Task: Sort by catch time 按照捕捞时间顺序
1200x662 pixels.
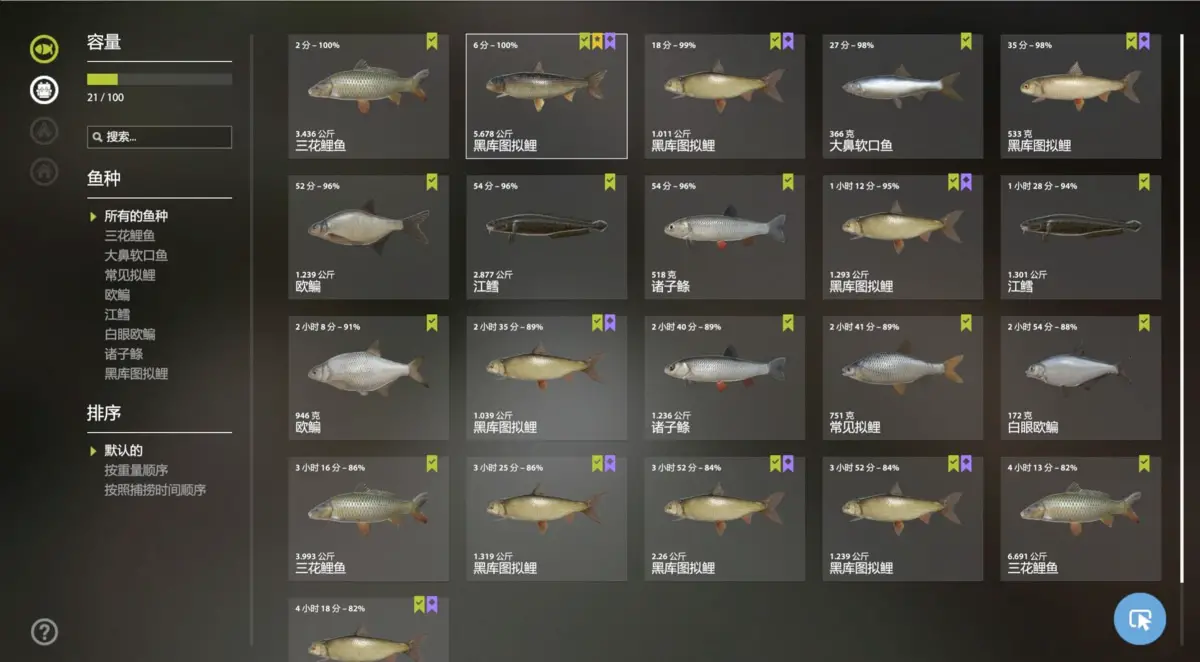Action: [x=155, y=490]
